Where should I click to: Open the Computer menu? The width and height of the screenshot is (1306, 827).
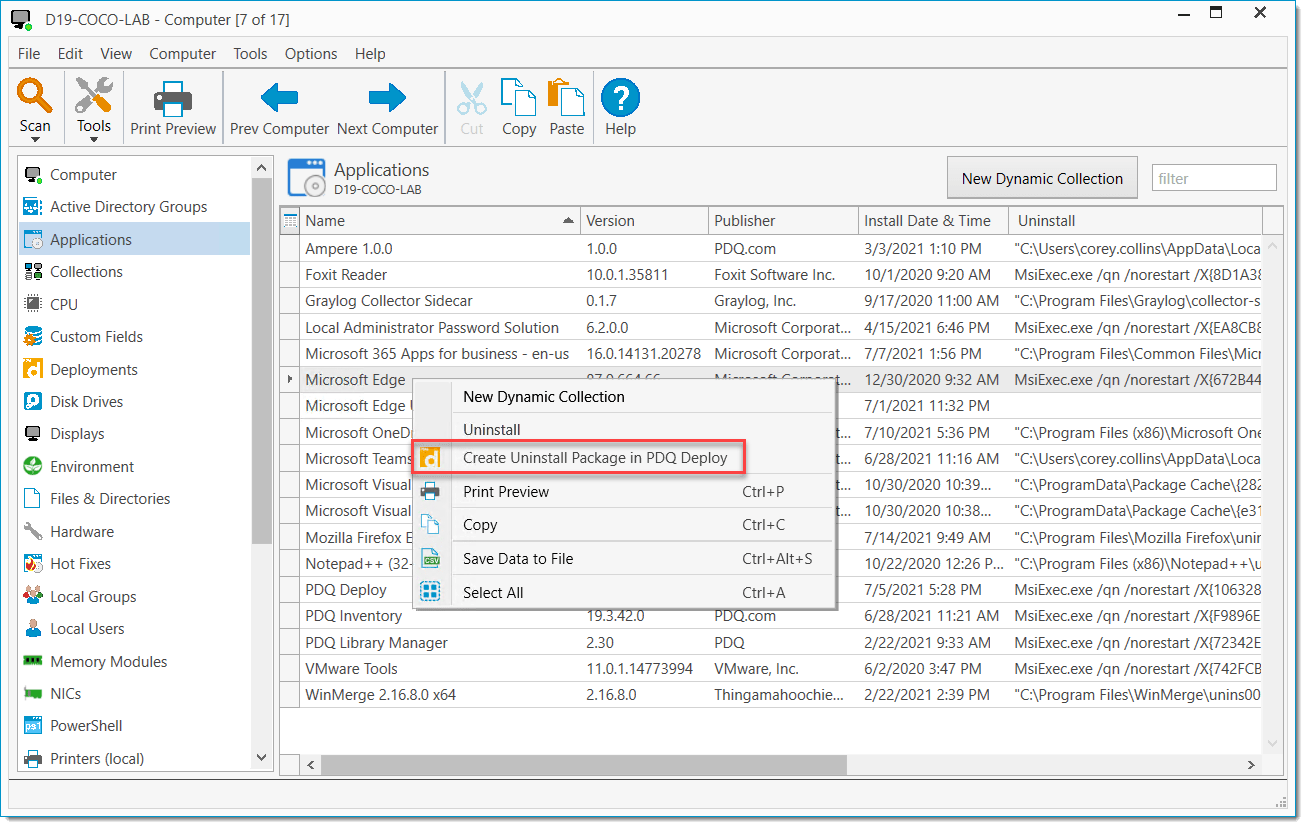[x=182, y=54]
